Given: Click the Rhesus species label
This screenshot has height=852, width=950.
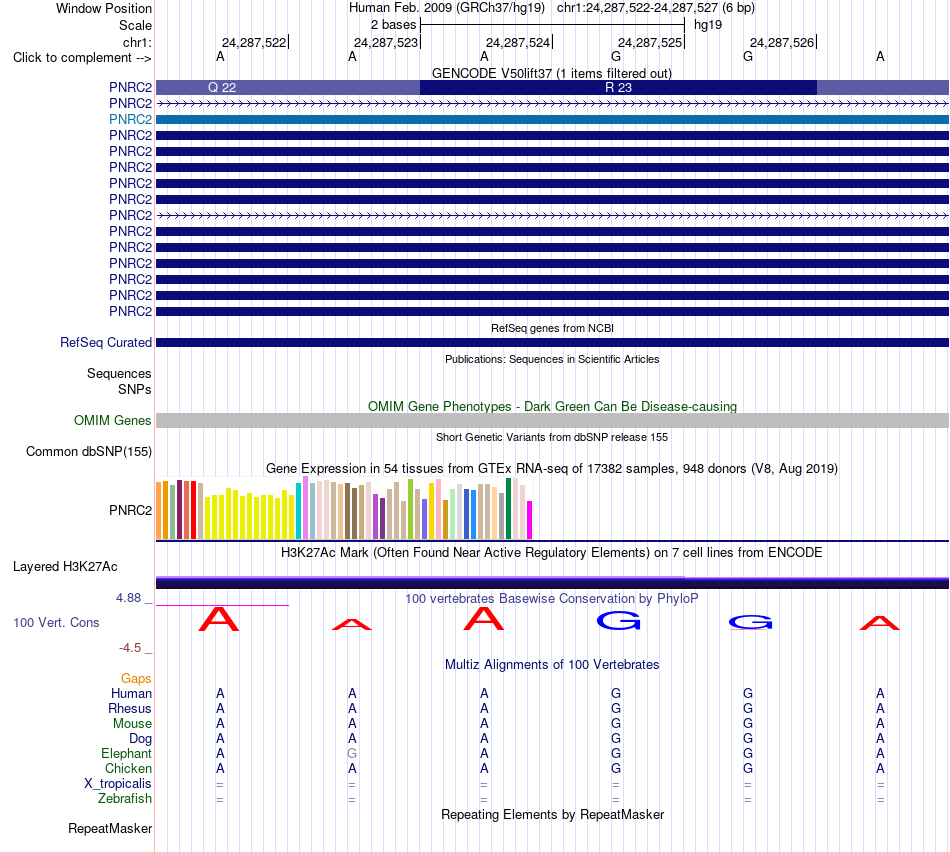Looking at the screenshot, I should pos(130,708).
